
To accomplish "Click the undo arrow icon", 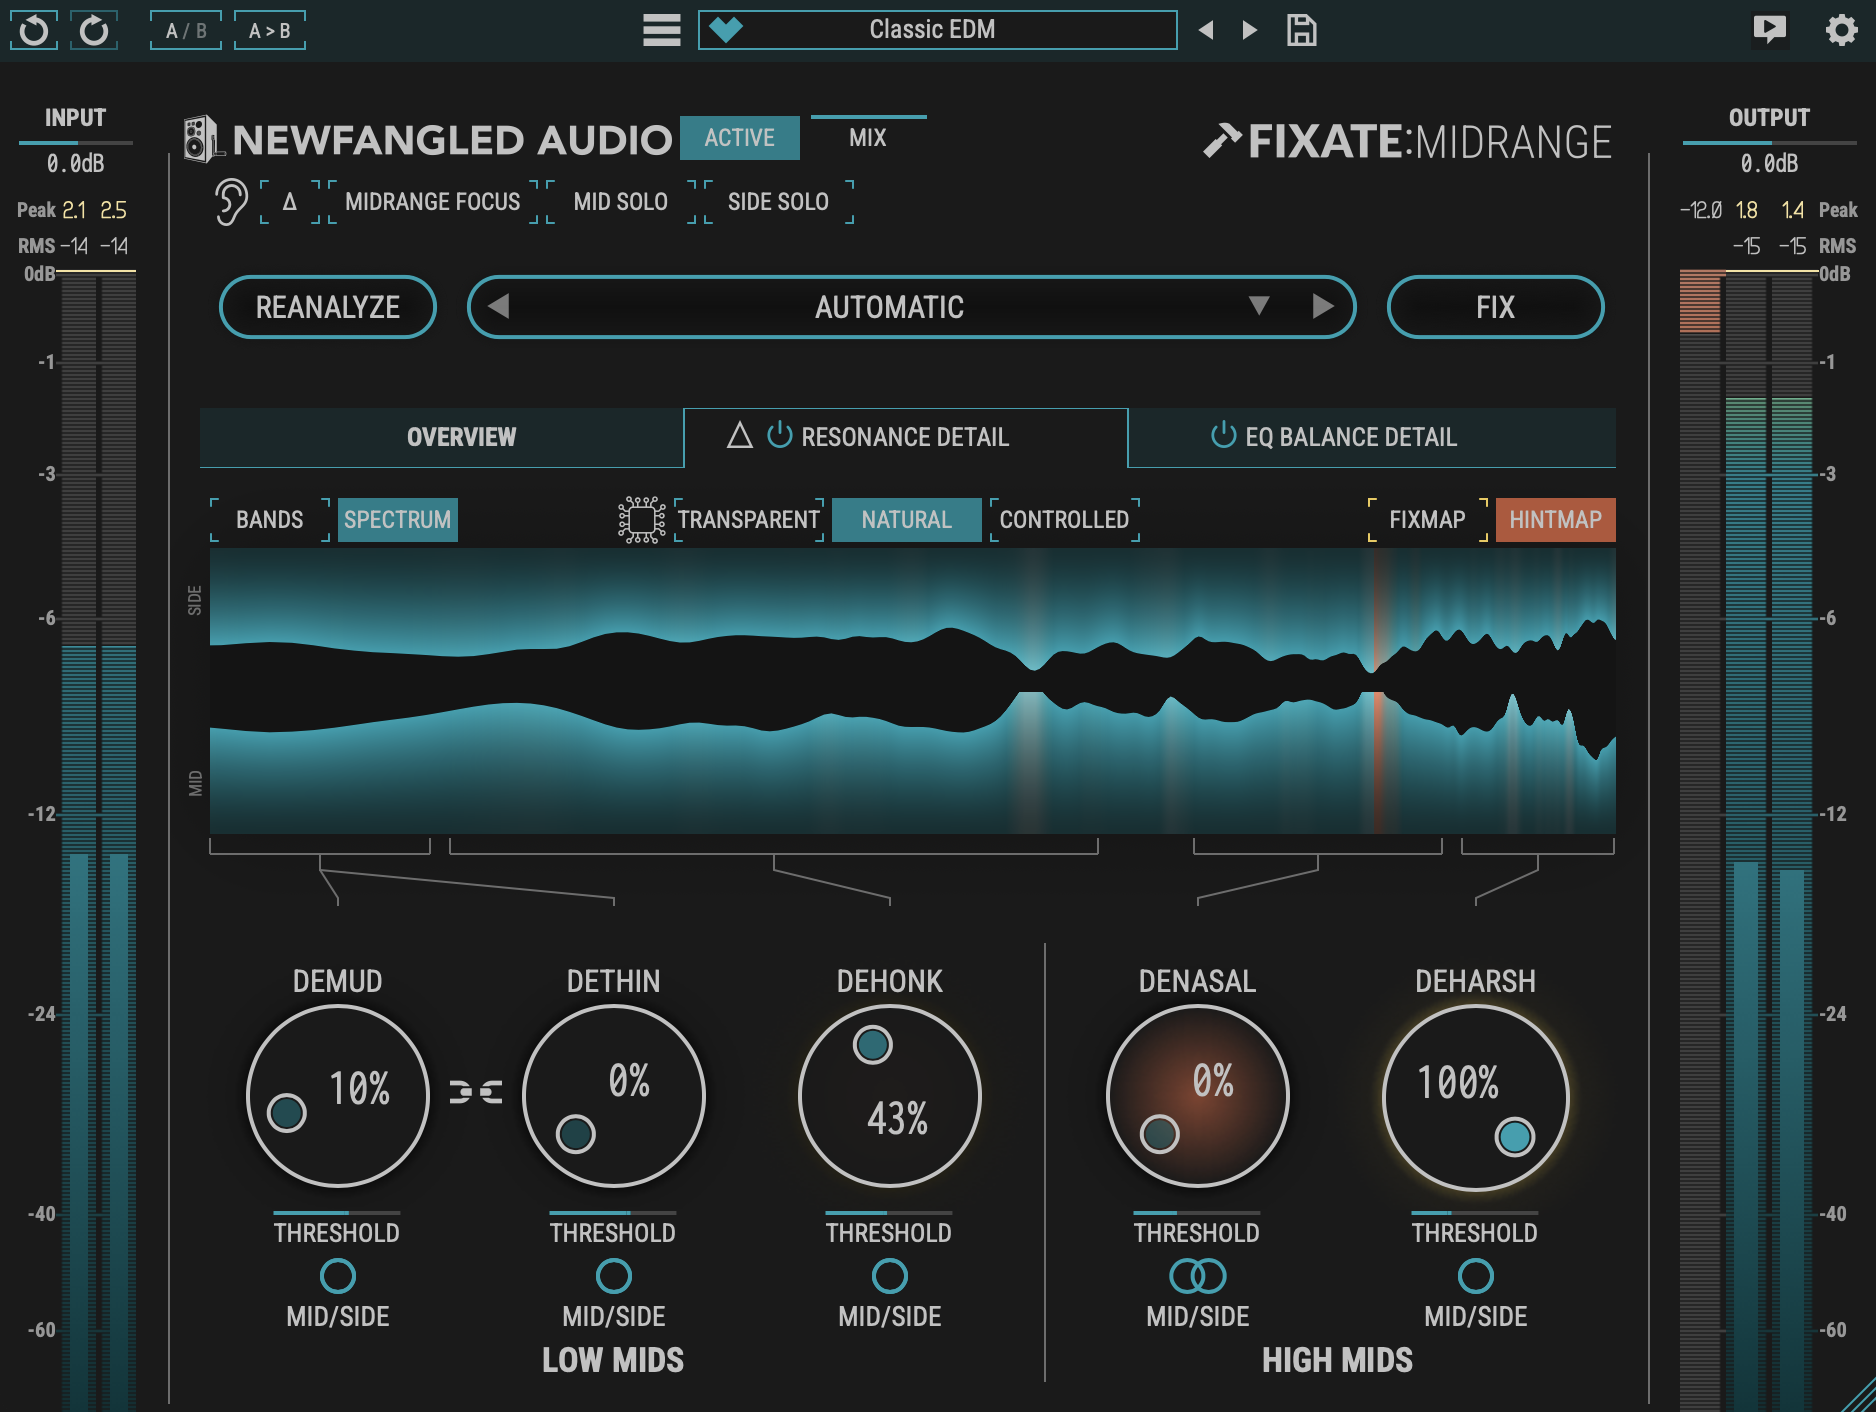I will pyautogui.click(x=33, y=30).
